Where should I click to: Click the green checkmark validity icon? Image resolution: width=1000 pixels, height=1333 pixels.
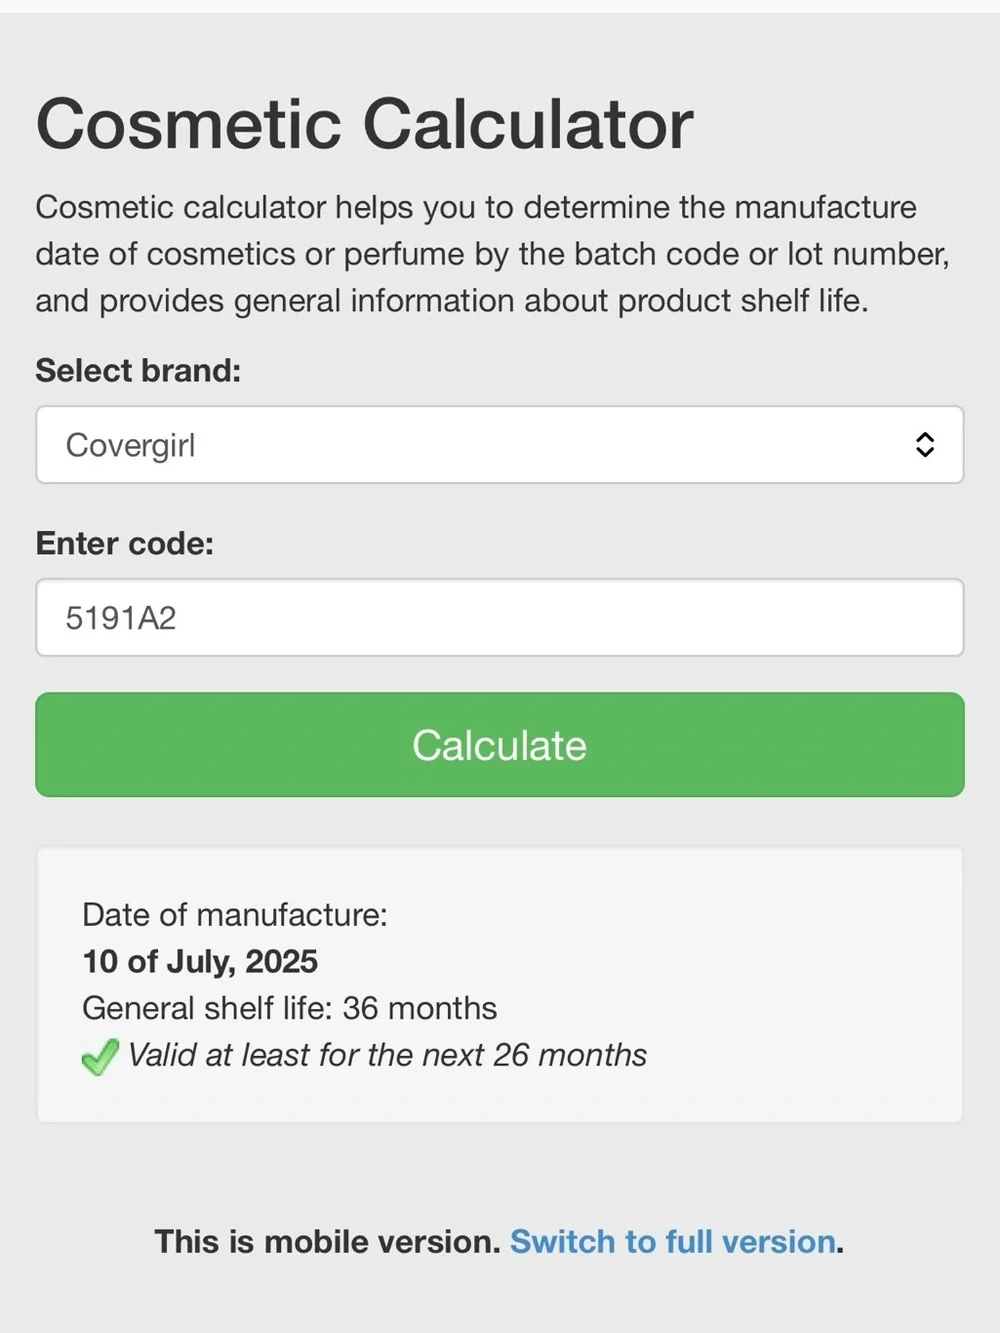pyautogui.click(x=100, y=1056)
